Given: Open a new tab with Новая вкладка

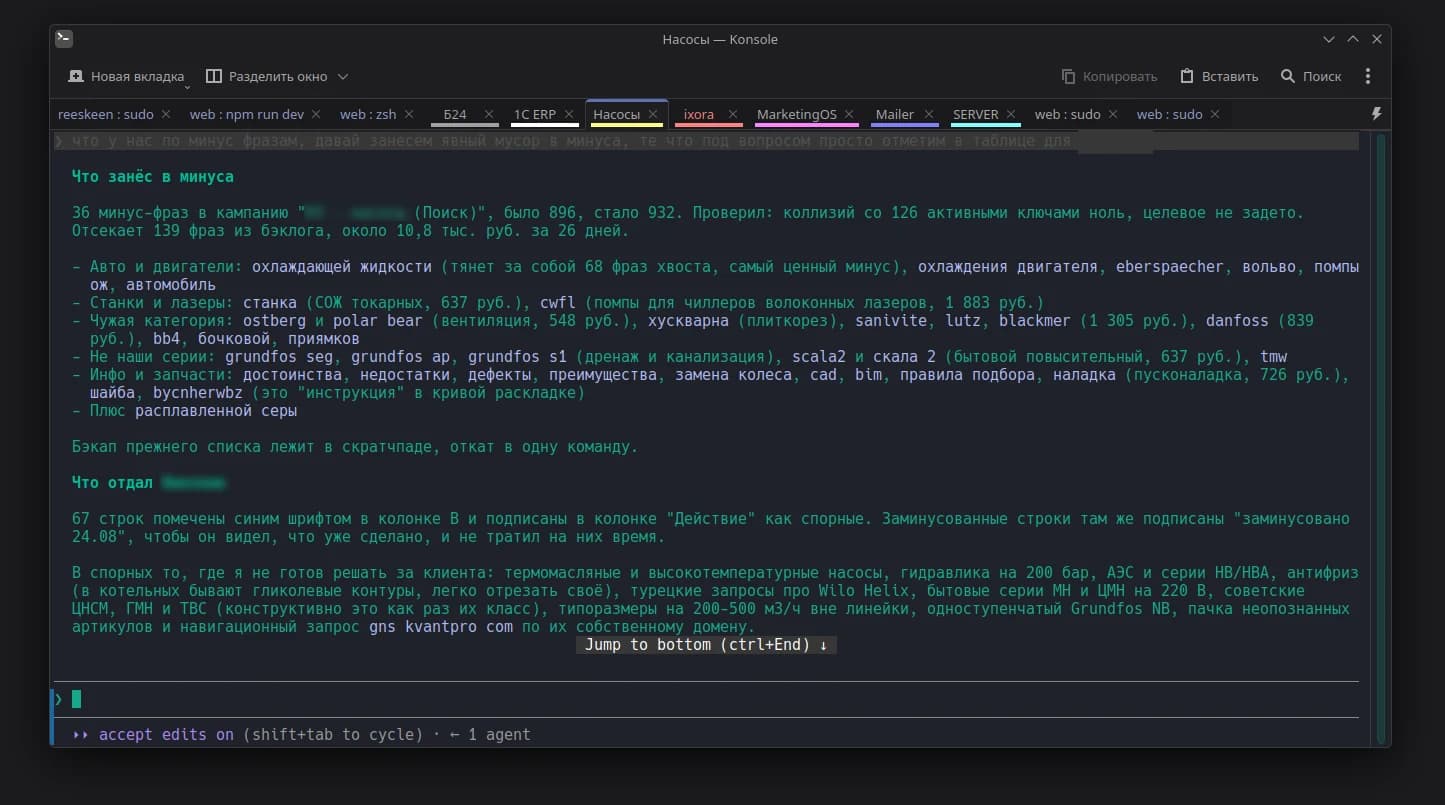Looking at the screenshot, I should (x=125, y=76).
